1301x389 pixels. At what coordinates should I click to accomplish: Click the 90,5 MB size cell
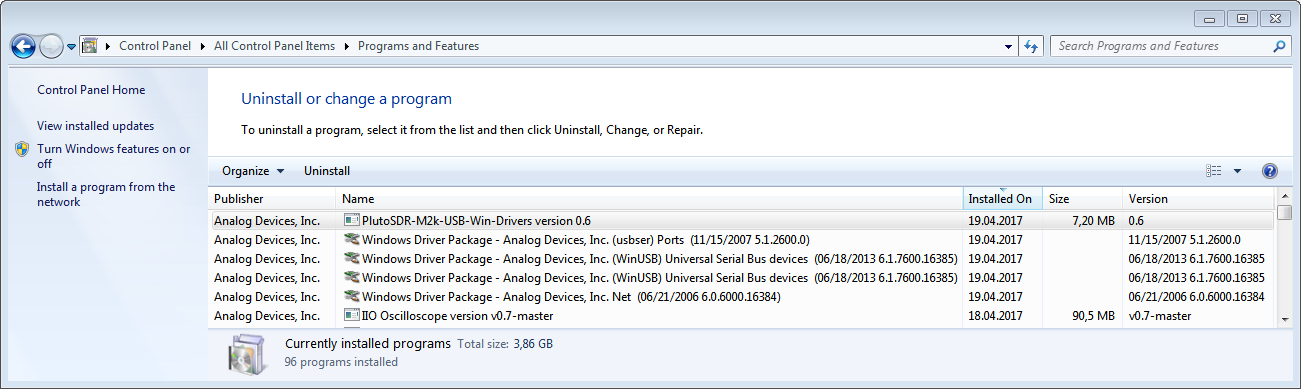click(1092, 316)
